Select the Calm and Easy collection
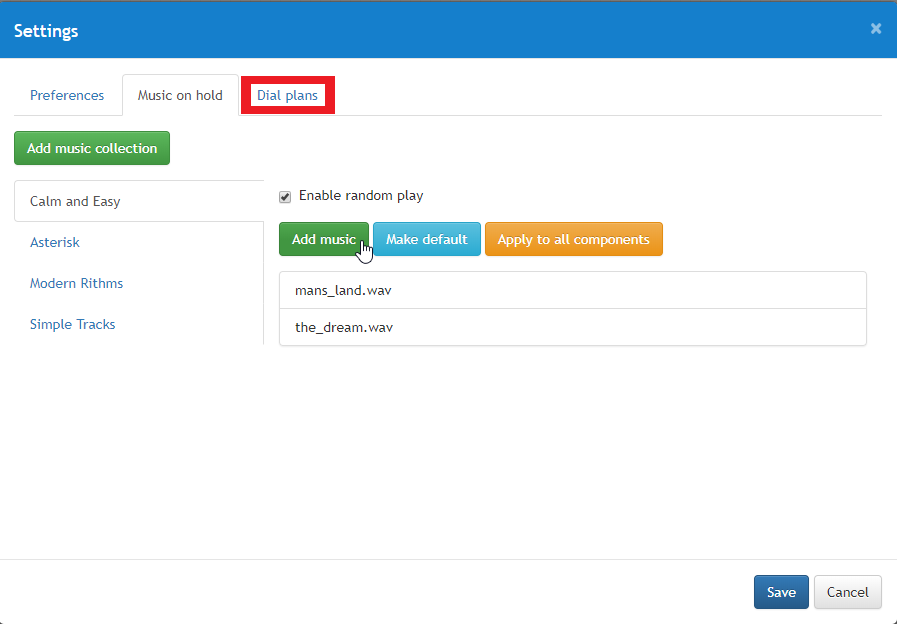The height and width of the screenshot is (624, 897). 139,201
